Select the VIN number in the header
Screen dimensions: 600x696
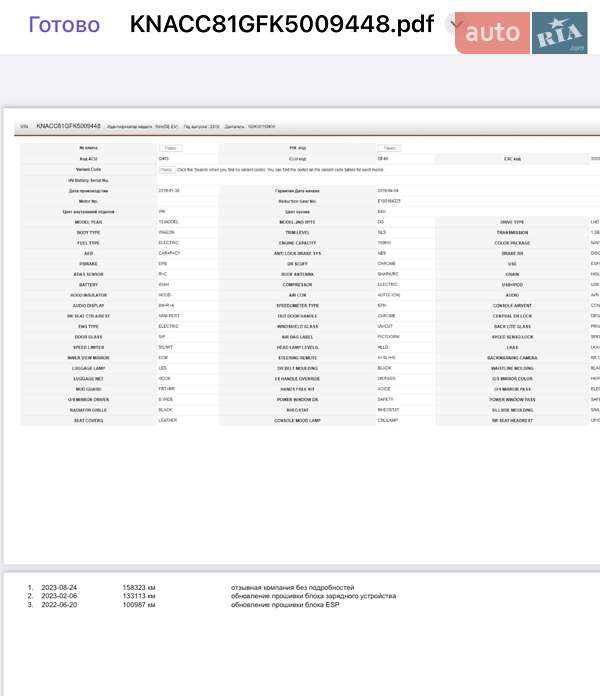(68, 127)
